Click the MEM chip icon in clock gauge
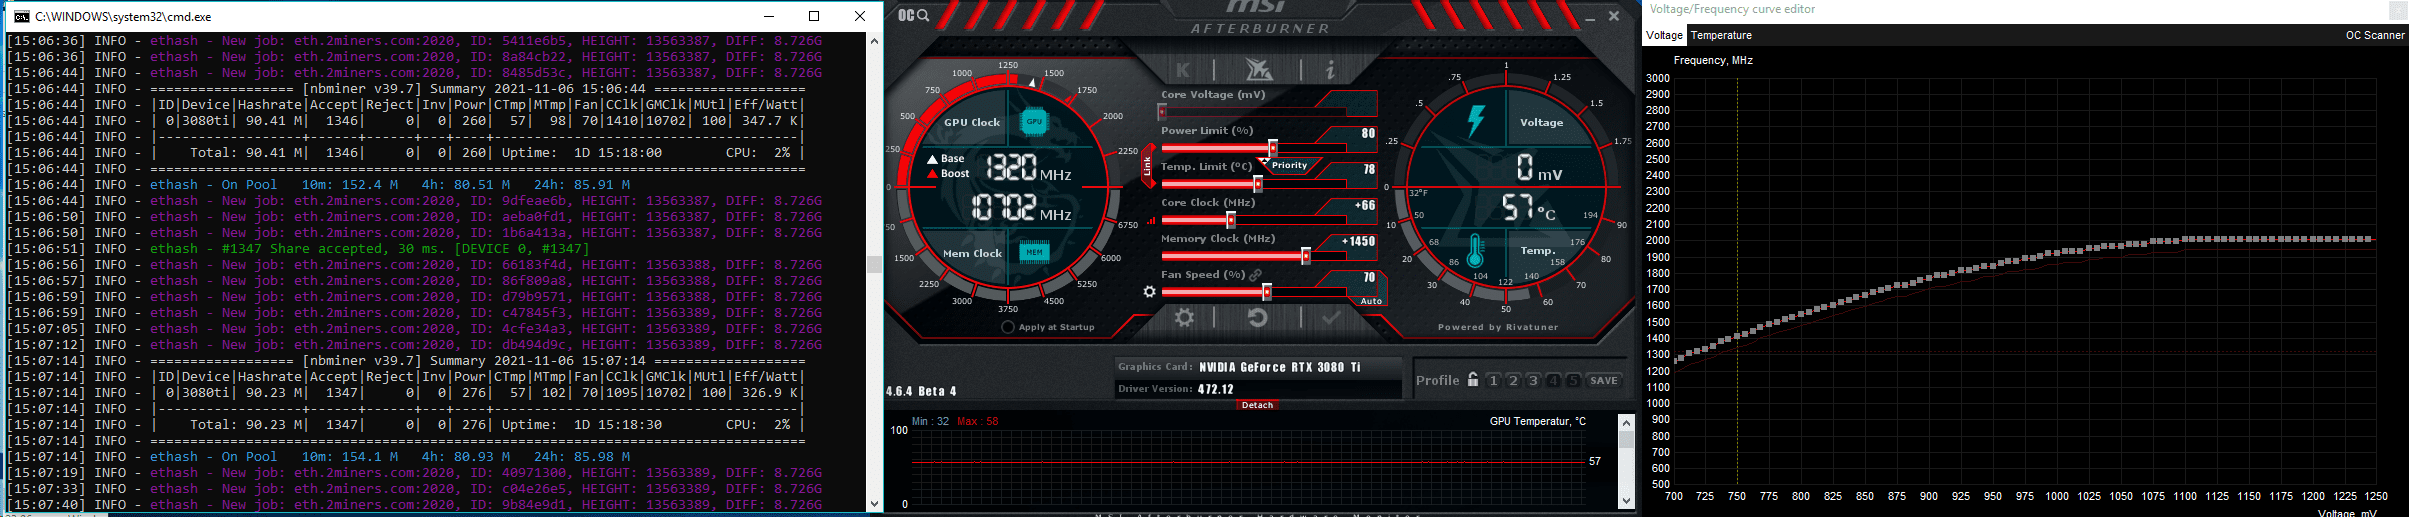 1034,251
